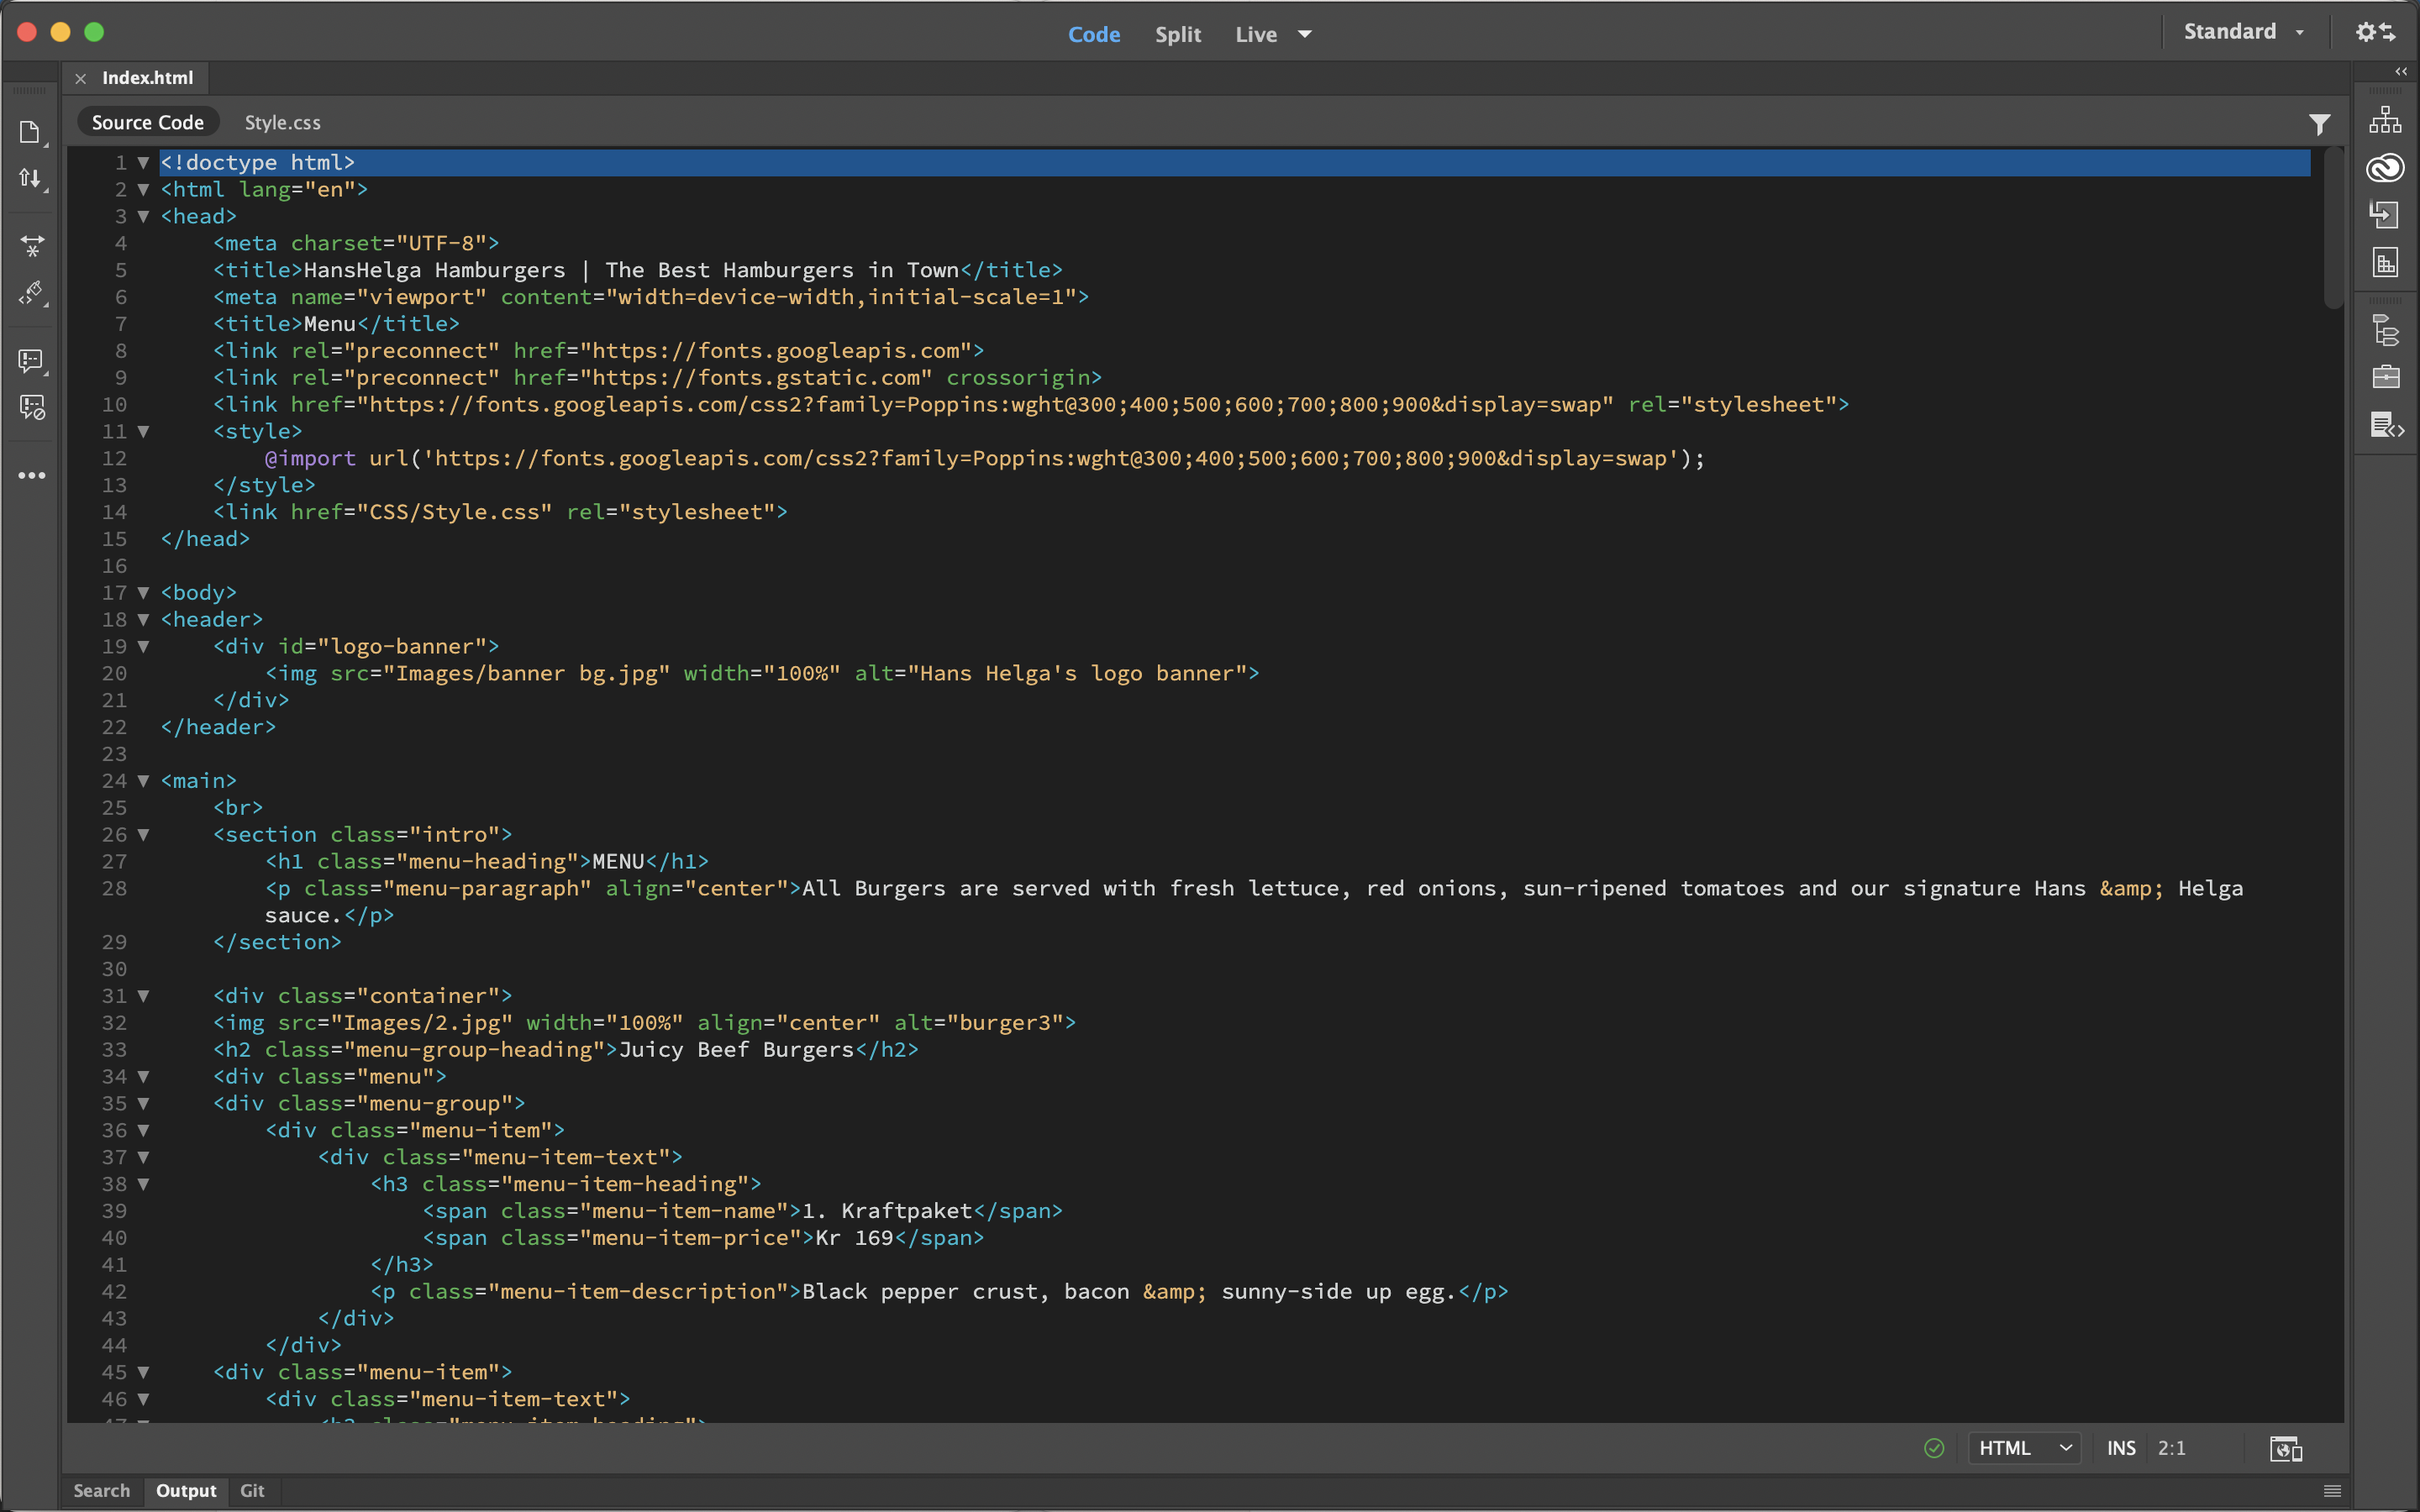Collapse the main tag on line 24
Screen dimensions: 2420x1512
143,781
